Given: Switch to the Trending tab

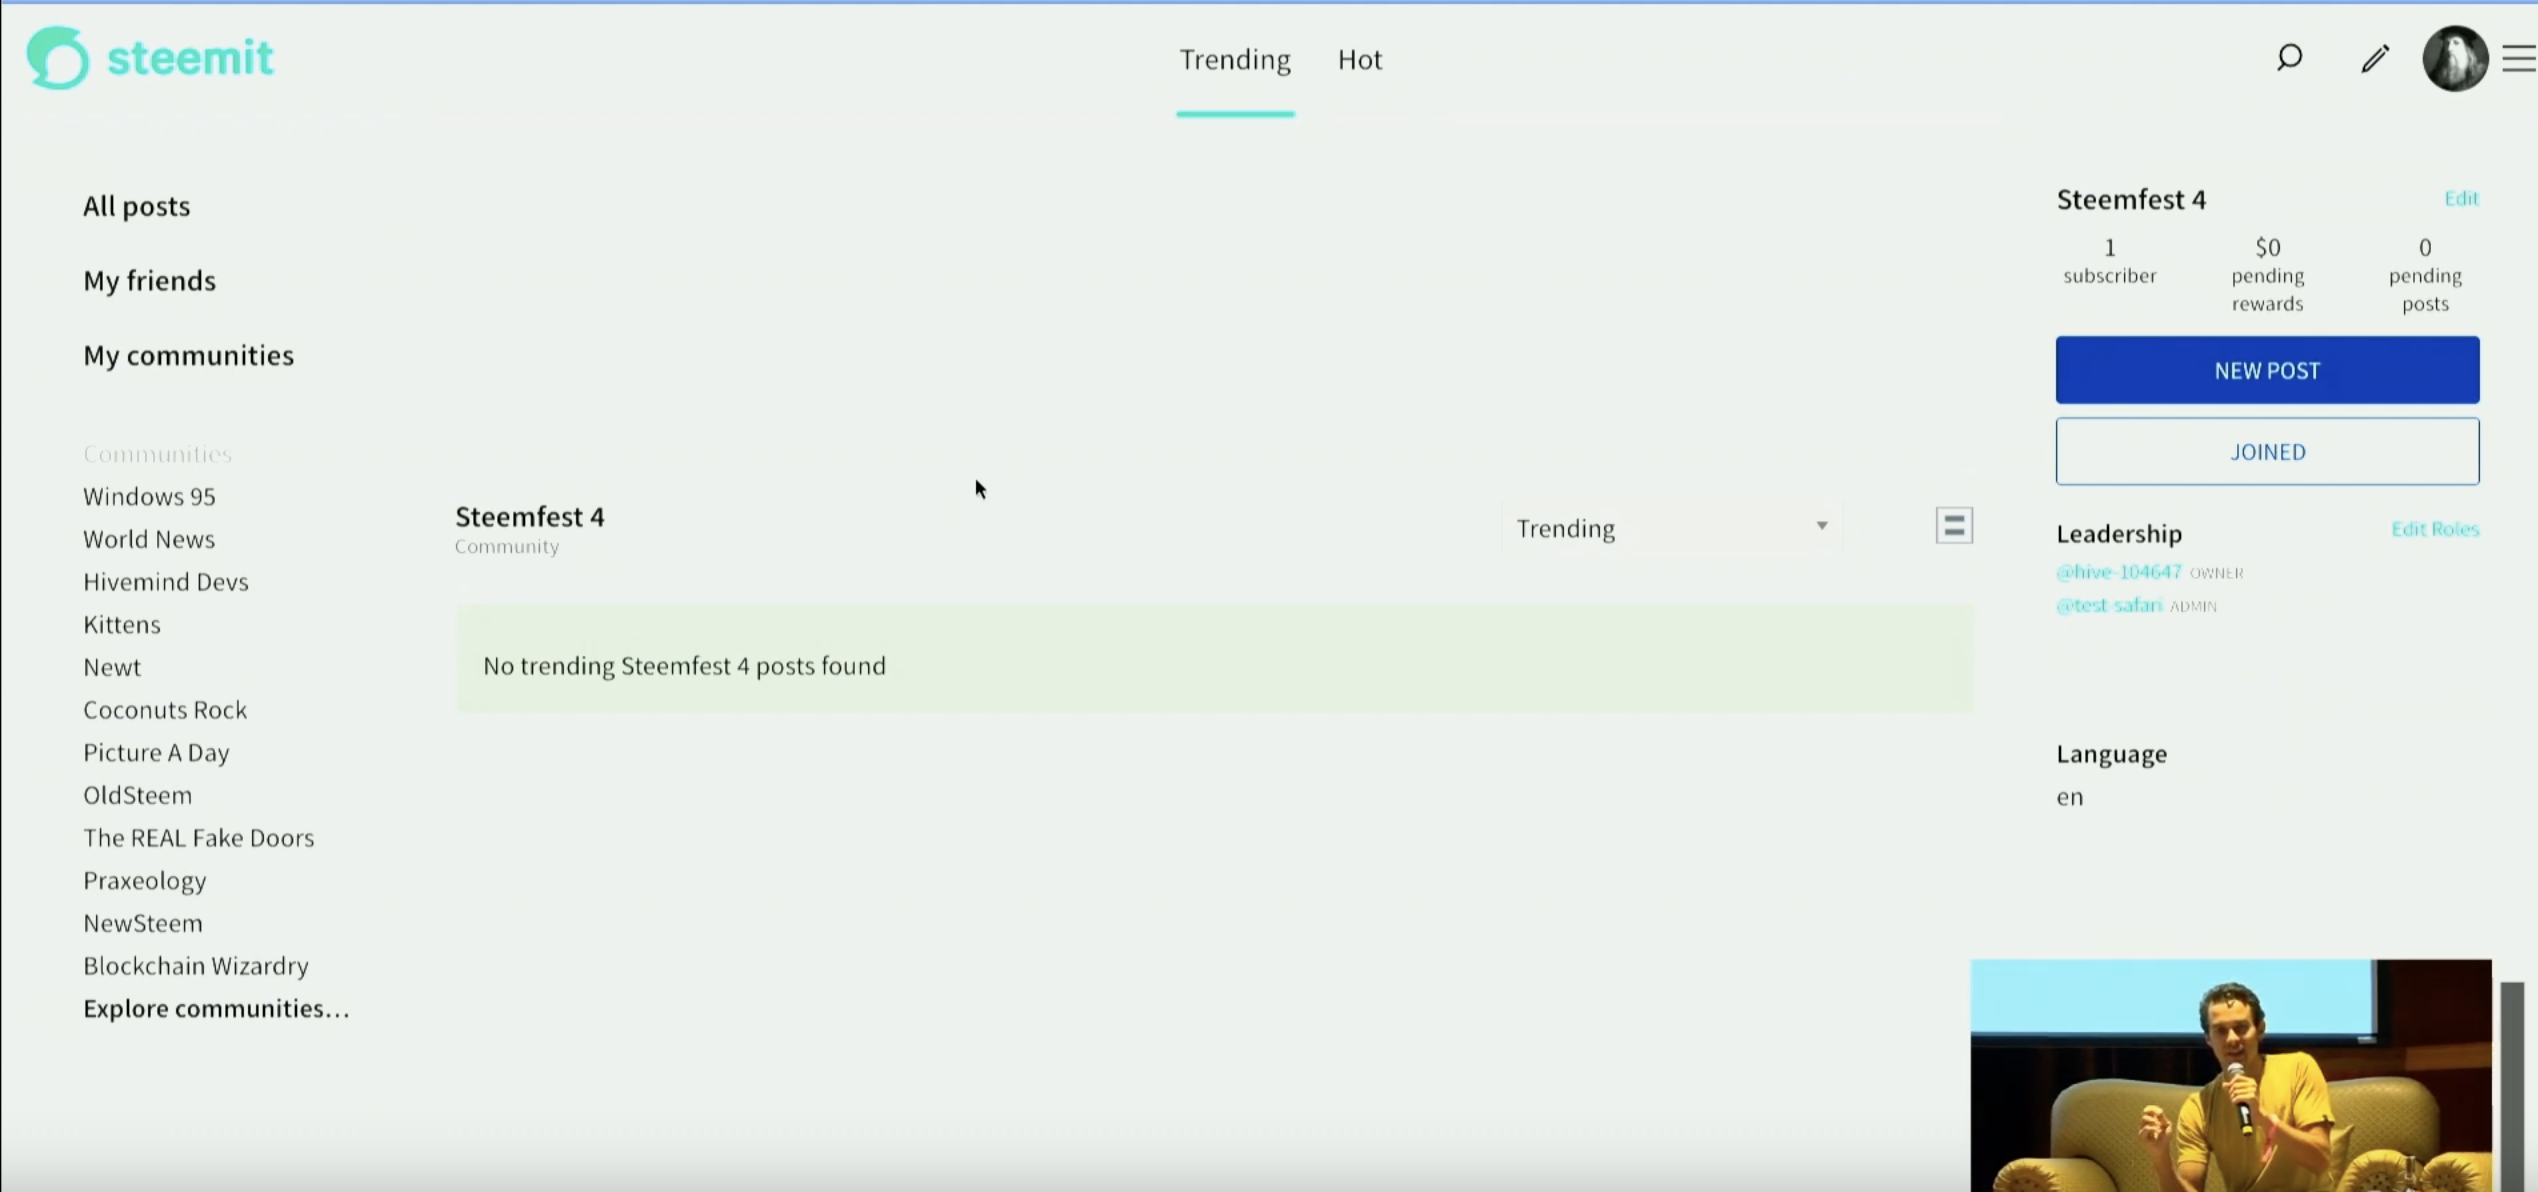Looking at the screenshot, I should point(1235,60).
